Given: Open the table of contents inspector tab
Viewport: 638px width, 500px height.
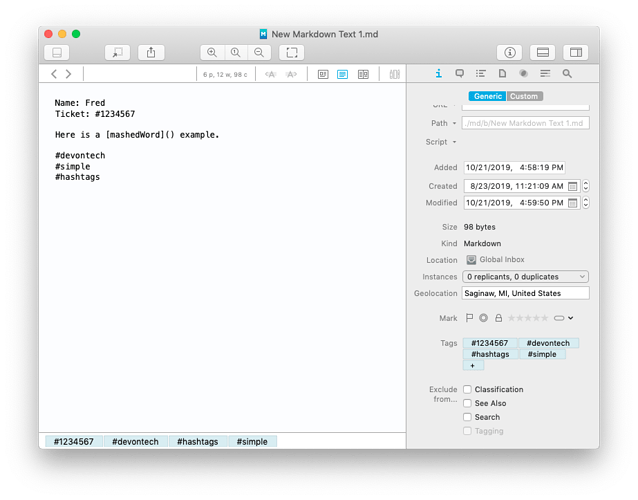Looking at the screenshot, I should click(x=481, y=74).
